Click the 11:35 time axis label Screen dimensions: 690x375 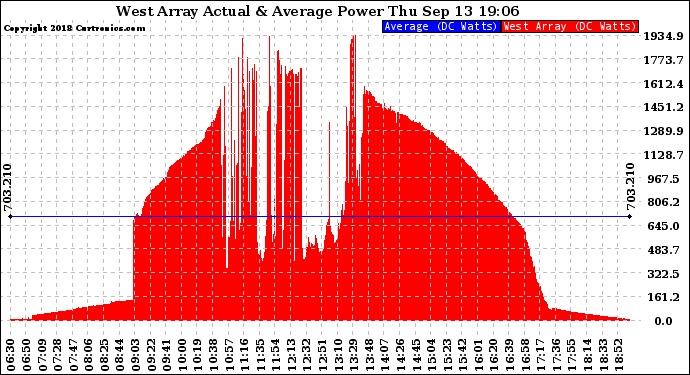coord(259,354)
